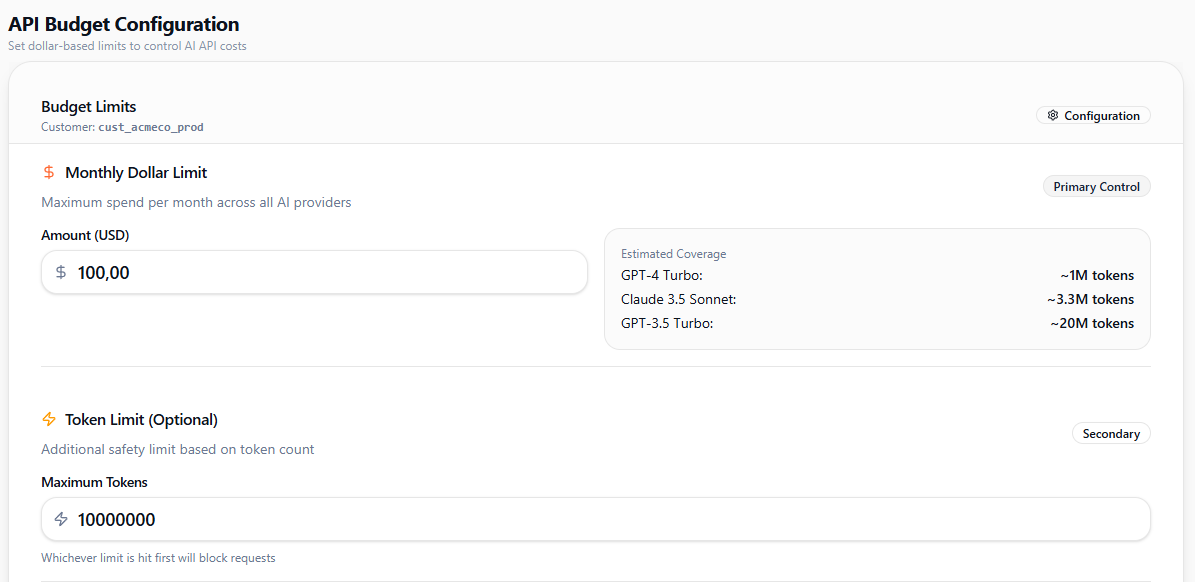Viewport: 1195px width, 582px height.
Task: Click the customer ID cust_acmeco_prod
Action: [x=150, y=128]
